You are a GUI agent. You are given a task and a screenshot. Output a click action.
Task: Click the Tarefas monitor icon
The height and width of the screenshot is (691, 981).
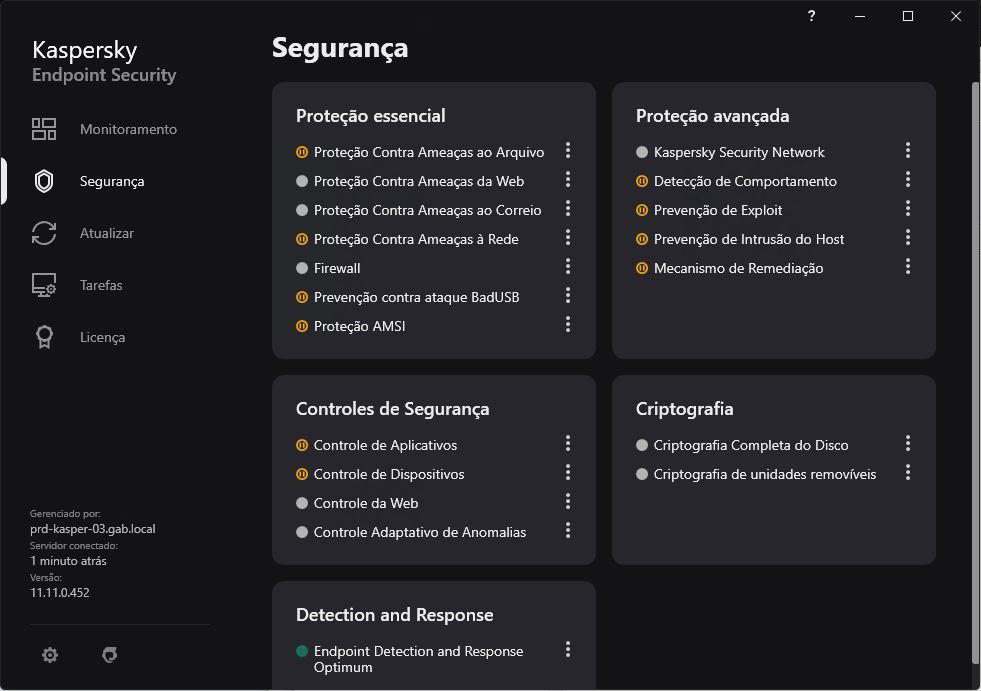44,285
